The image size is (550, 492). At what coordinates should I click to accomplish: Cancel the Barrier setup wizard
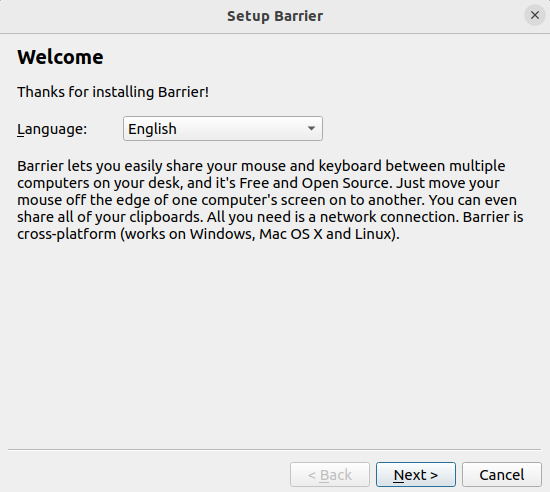502,475
